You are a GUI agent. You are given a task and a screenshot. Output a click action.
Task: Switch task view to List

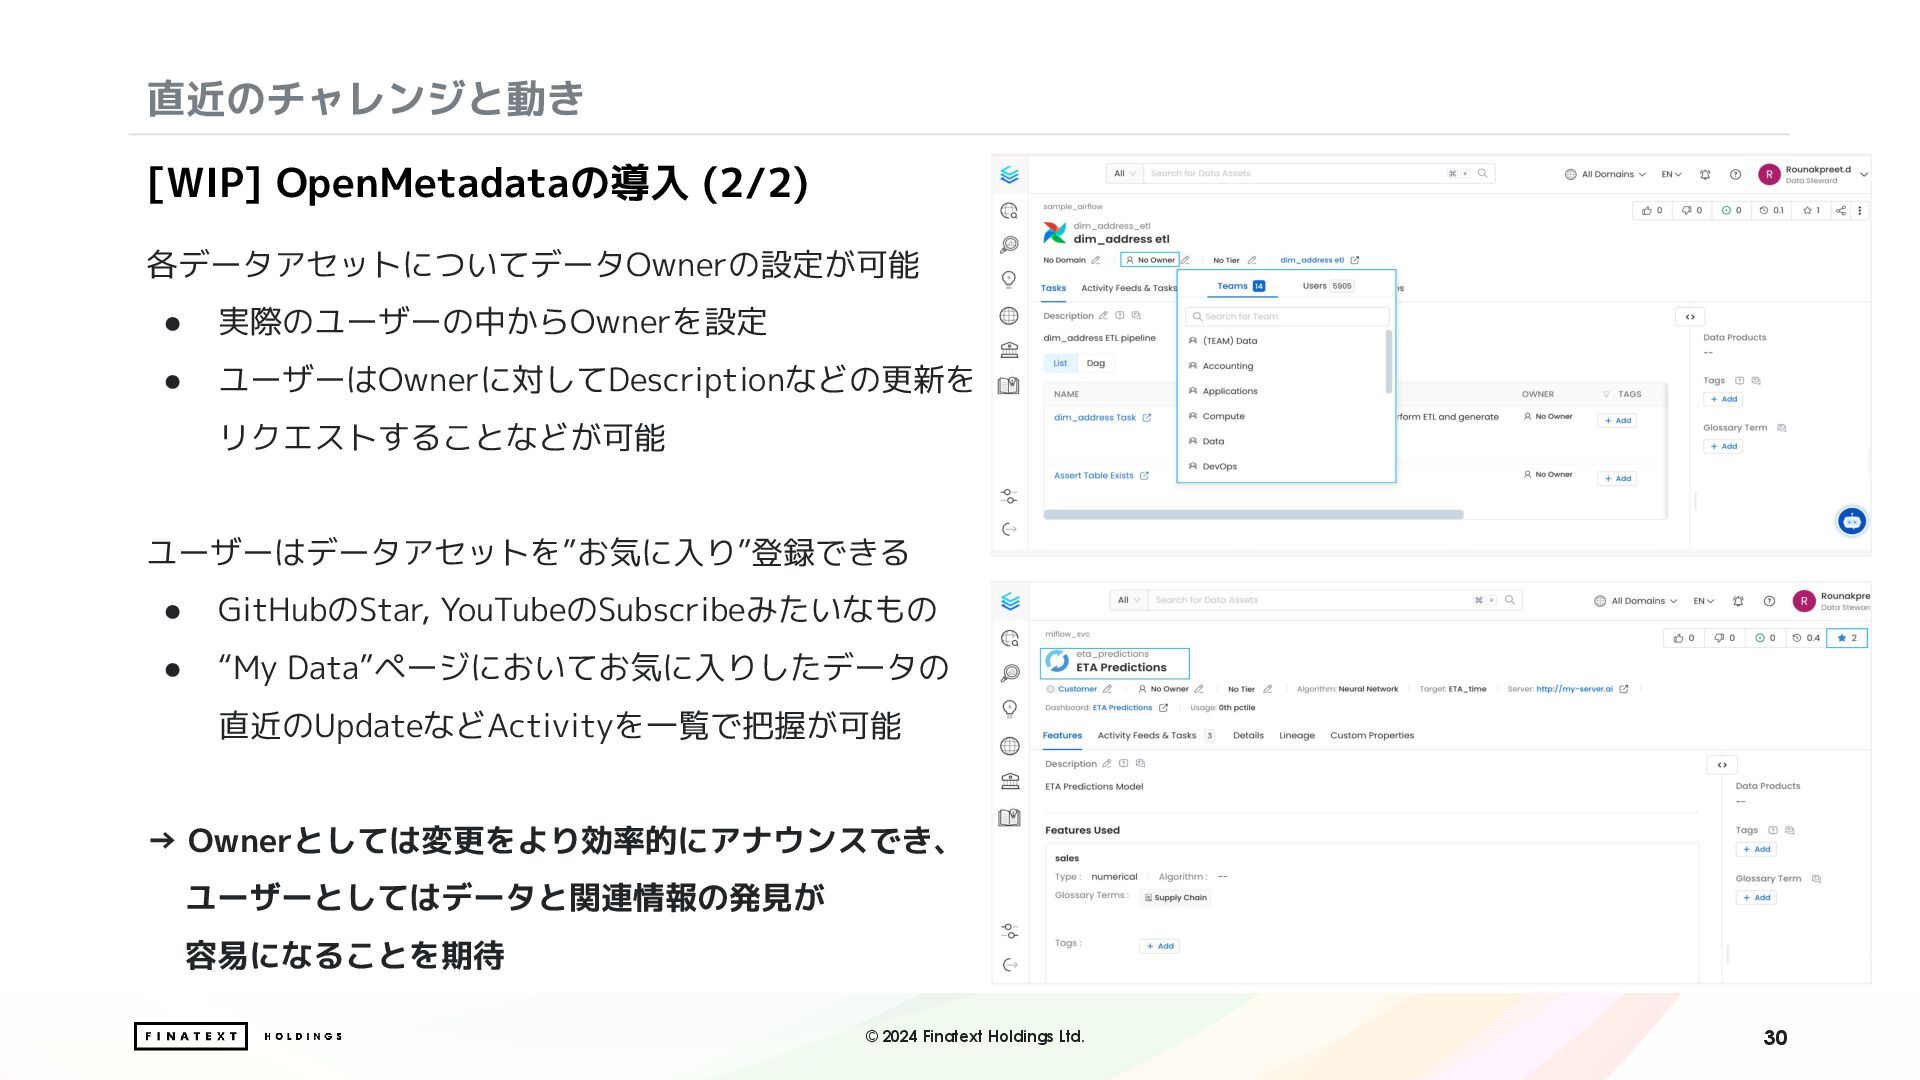tap(1060, 363)
